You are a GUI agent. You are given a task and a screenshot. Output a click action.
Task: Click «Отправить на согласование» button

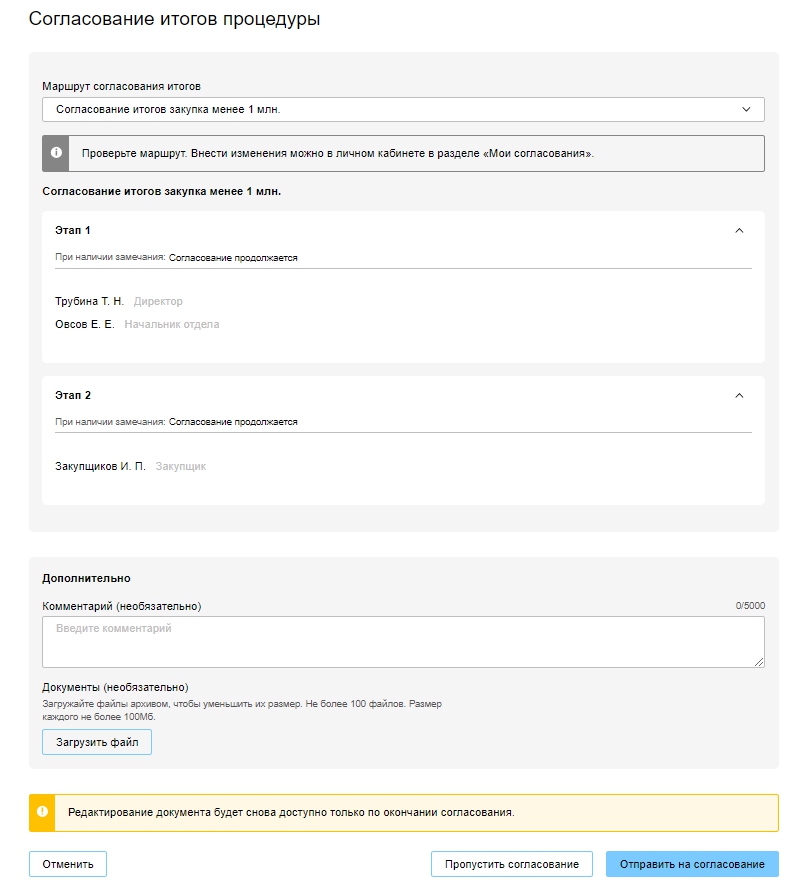tap(691, 864)
